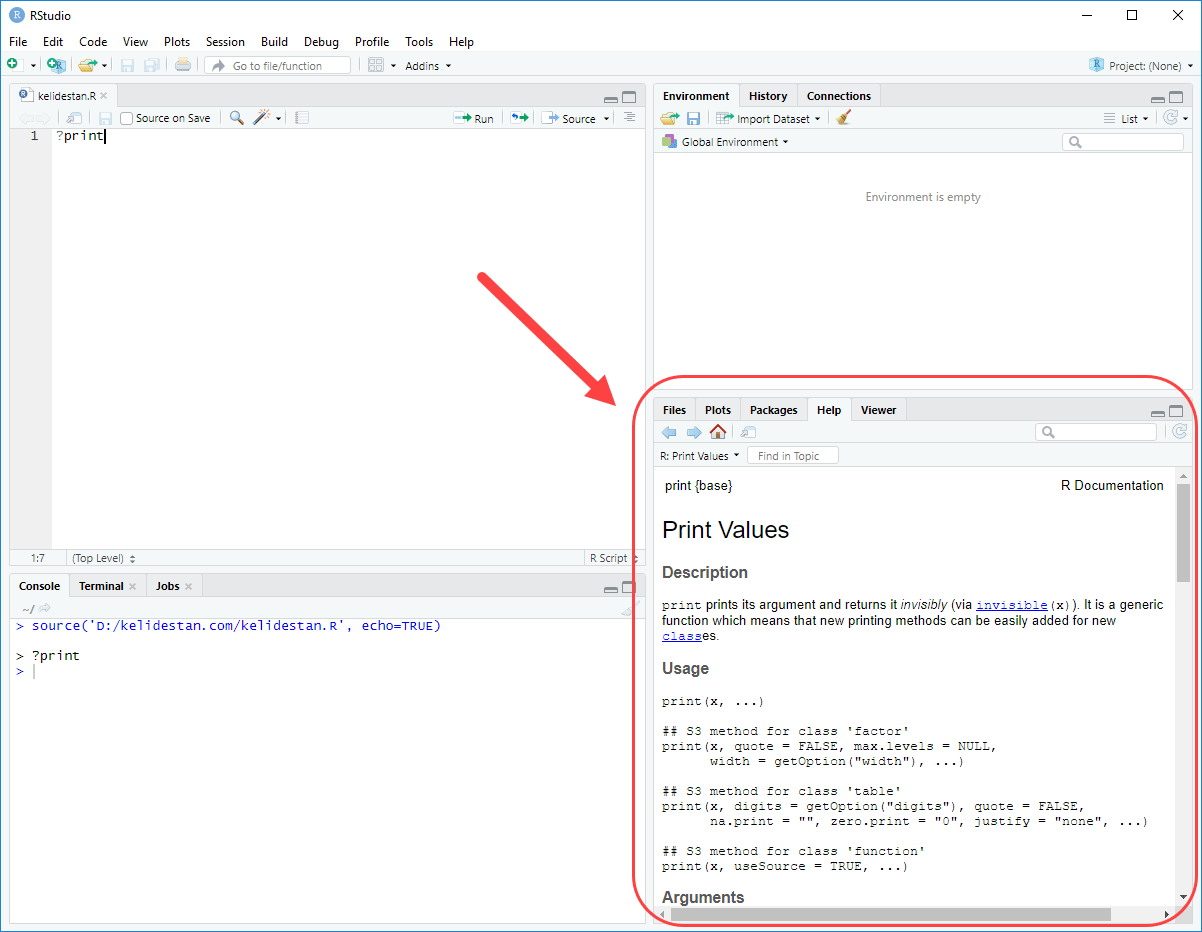
Task: Click the Environment search box
Action: [x=1123, y=142]
